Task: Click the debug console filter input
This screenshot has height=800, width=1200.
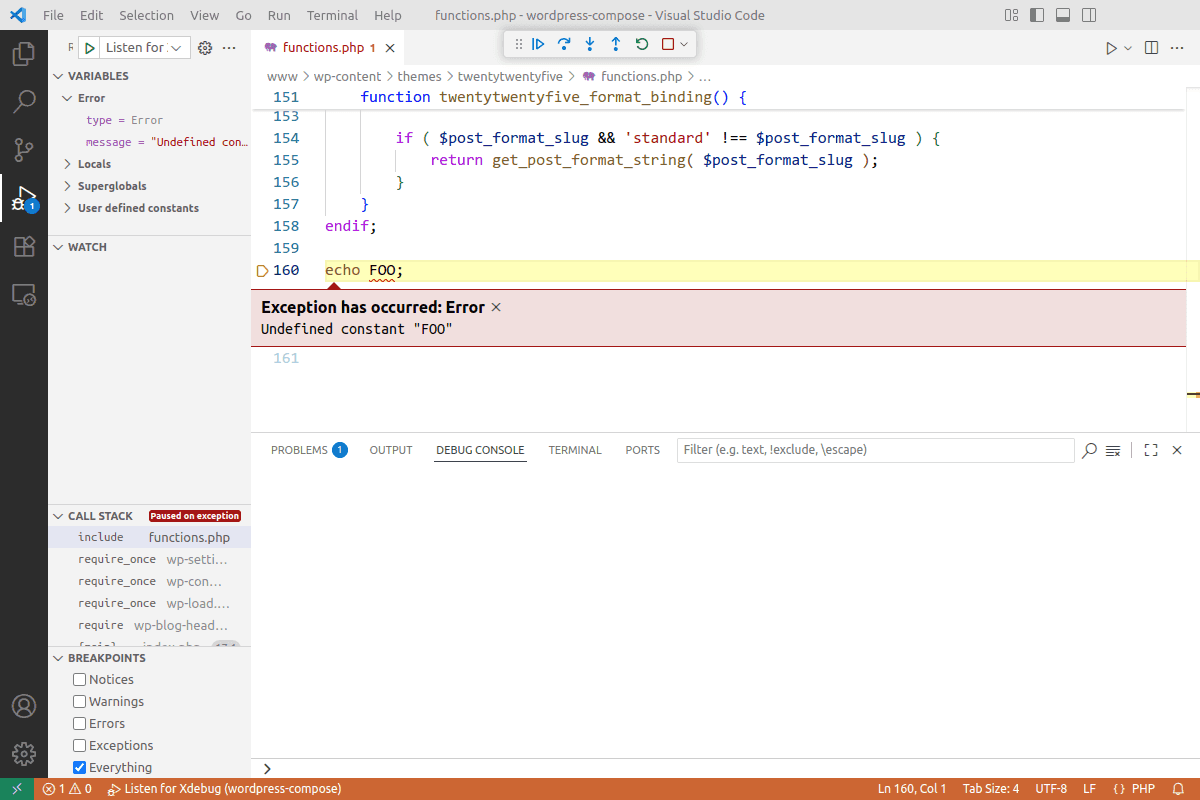Action: pos(876,450)
